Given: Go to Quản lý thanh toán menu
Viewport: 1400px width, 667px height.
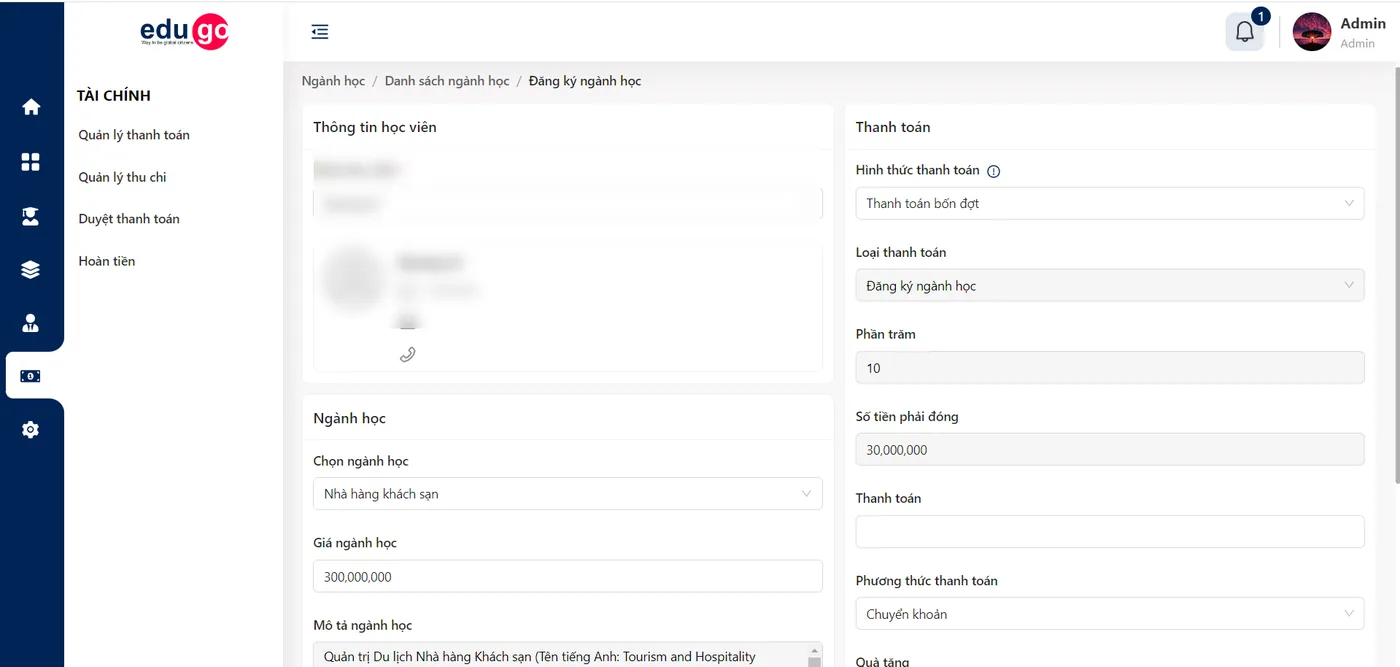Looking at the screenshot, I should pos(134,135).
